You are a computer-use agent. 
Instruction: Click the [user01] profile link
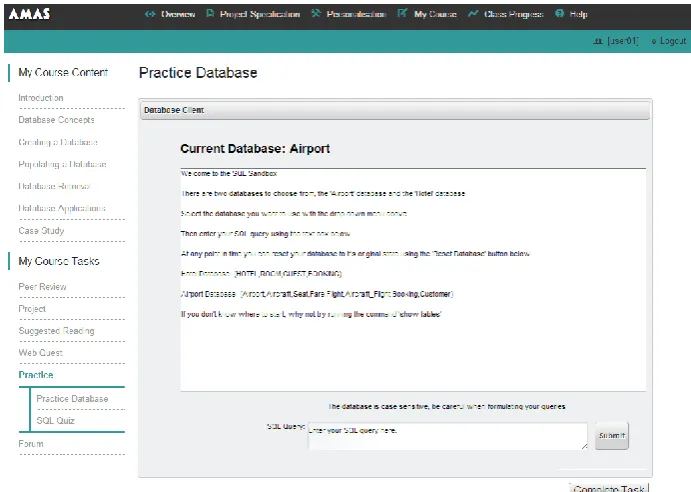622,41
